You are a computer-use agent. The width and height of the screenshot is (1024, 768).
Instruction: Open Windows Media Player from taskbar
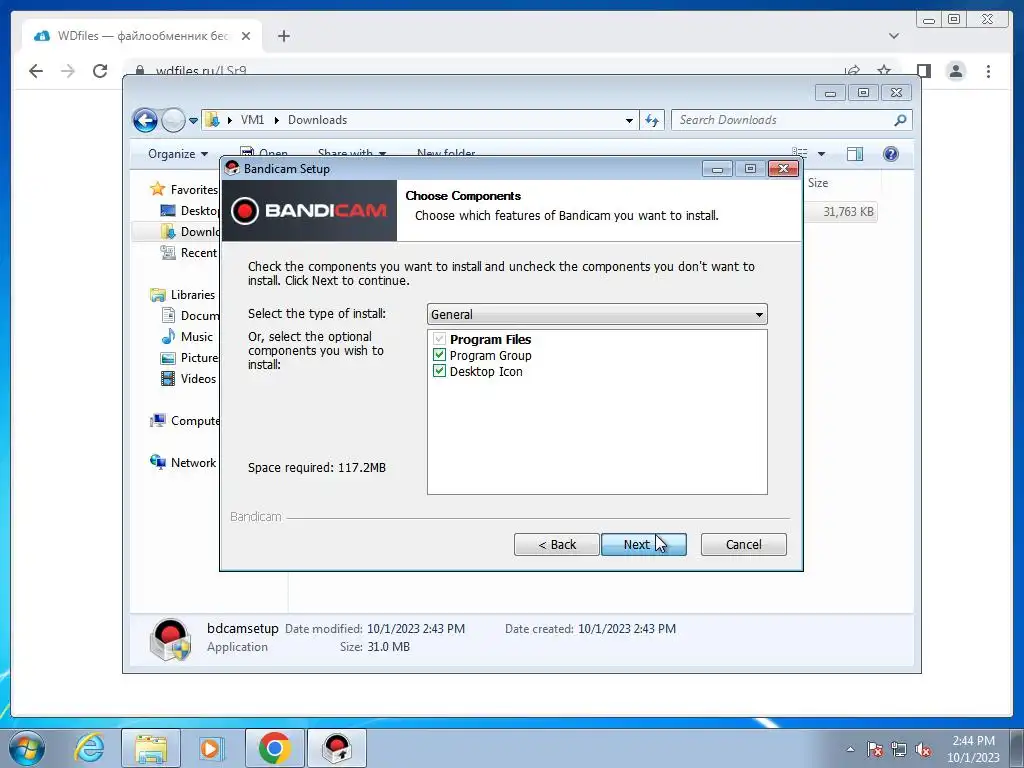click(211, 748)
